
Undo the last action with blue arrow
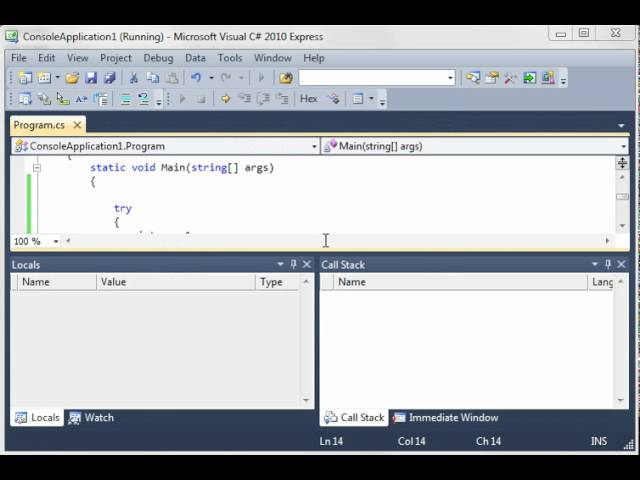(196, 78)
